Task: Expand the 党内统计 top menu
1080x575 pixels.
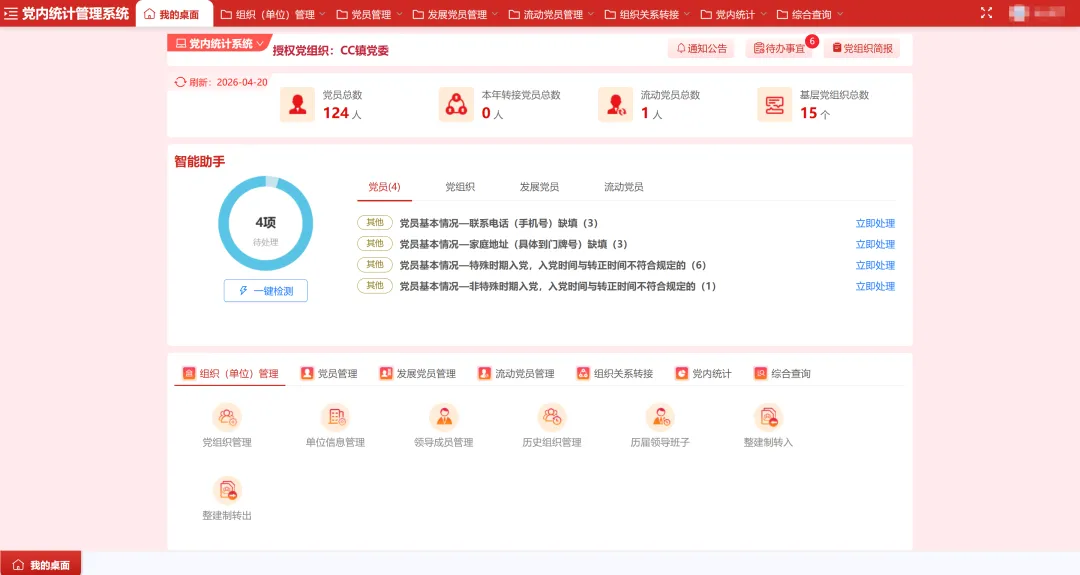Action: coord(734,14)
